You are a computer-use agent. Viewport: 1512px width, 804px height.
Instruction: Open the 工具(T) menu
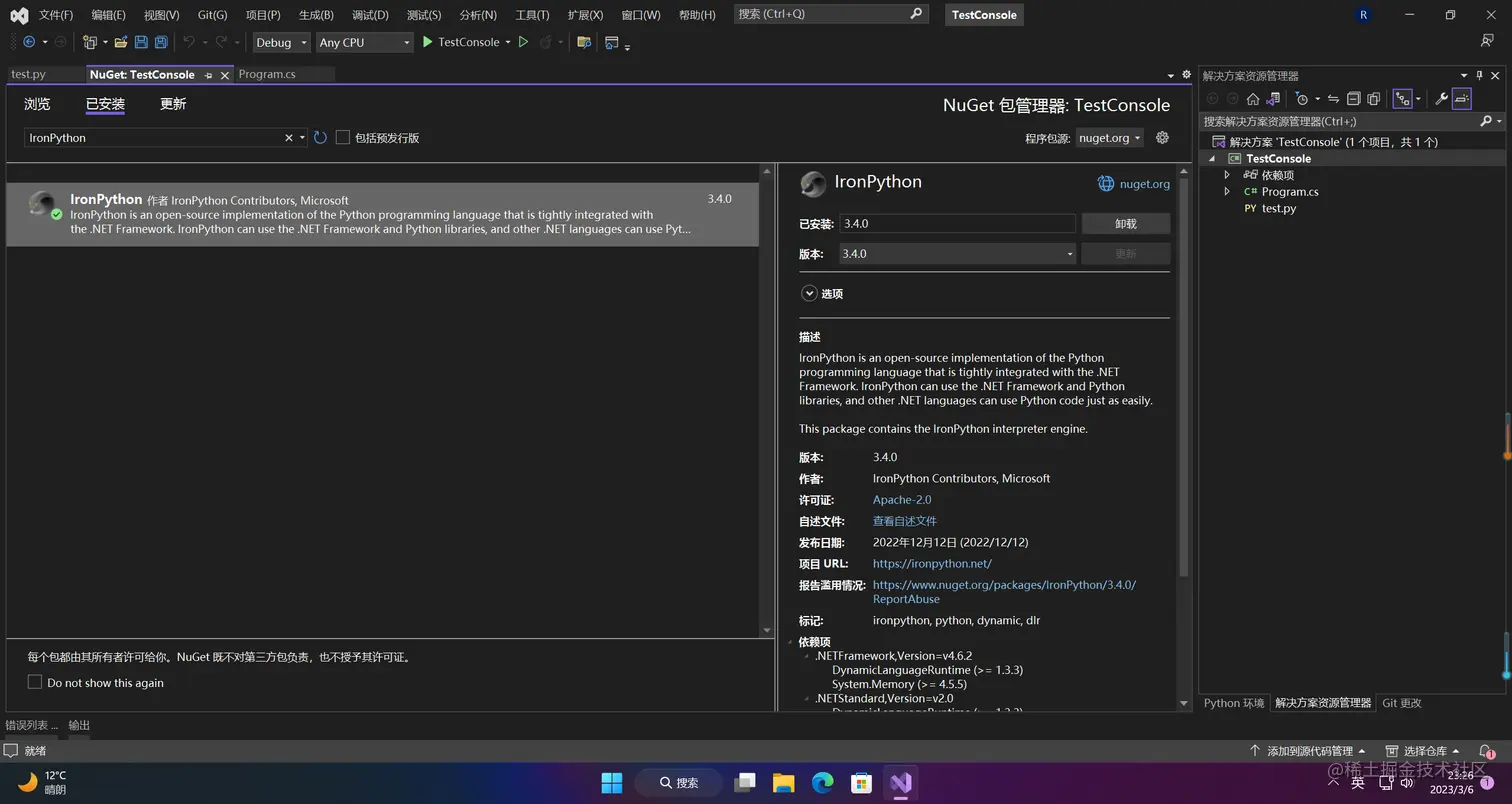coord(532,15)
